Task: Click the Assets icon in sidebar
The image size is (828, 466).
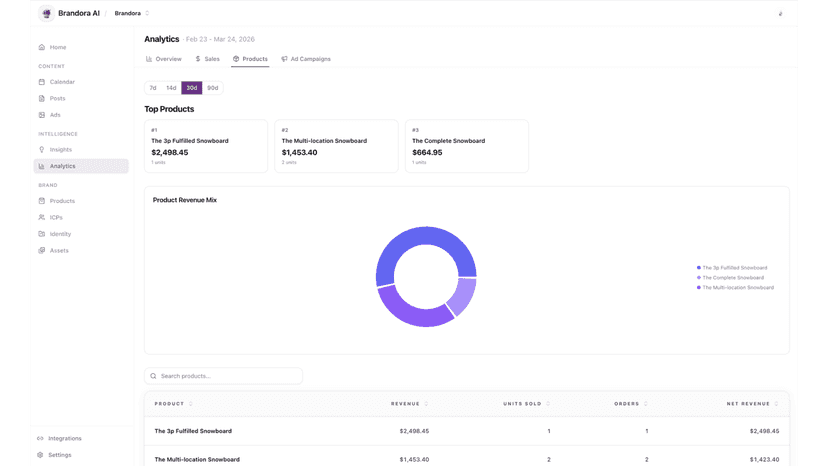Action: click(42, 250)
